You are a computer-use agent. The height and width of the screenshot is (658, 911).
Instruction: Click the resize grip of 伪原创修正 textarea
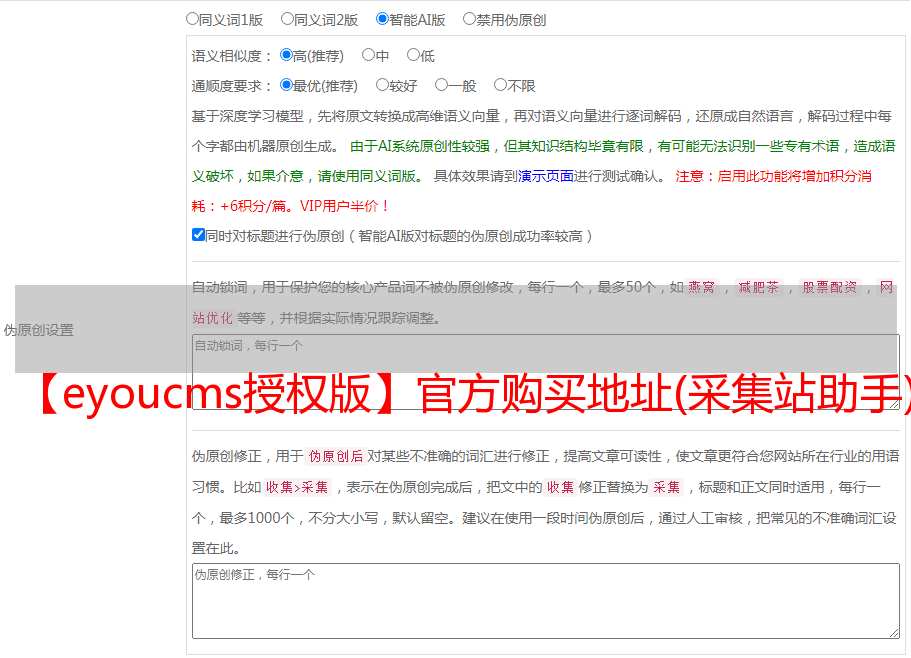click(x=894, y=633)
